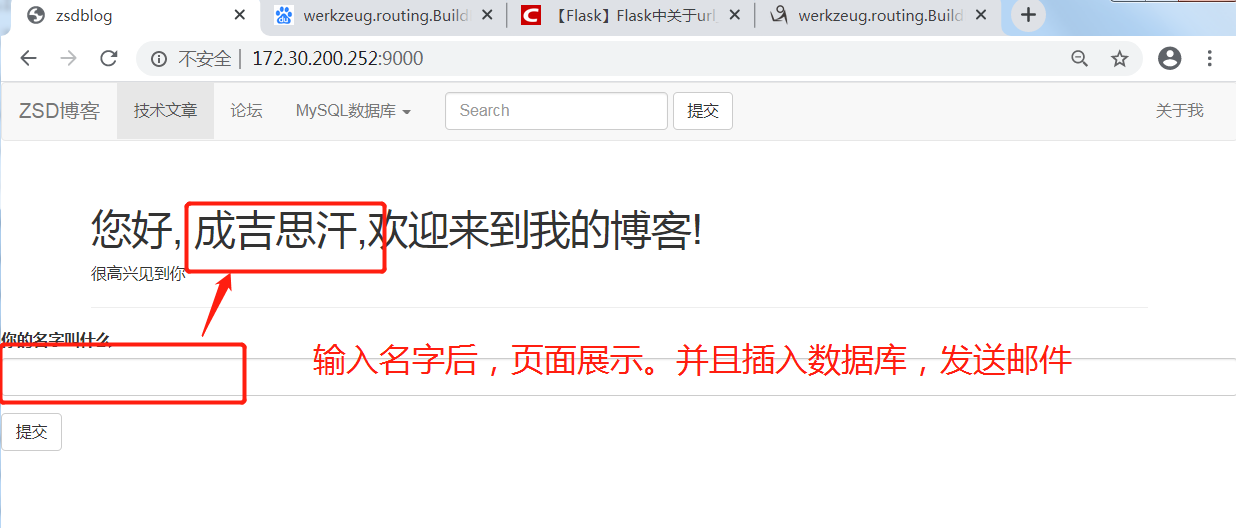Viewport: 1236px width, 528px height.
Task: Go back with the browser back arrow
Action: [28, 59]
